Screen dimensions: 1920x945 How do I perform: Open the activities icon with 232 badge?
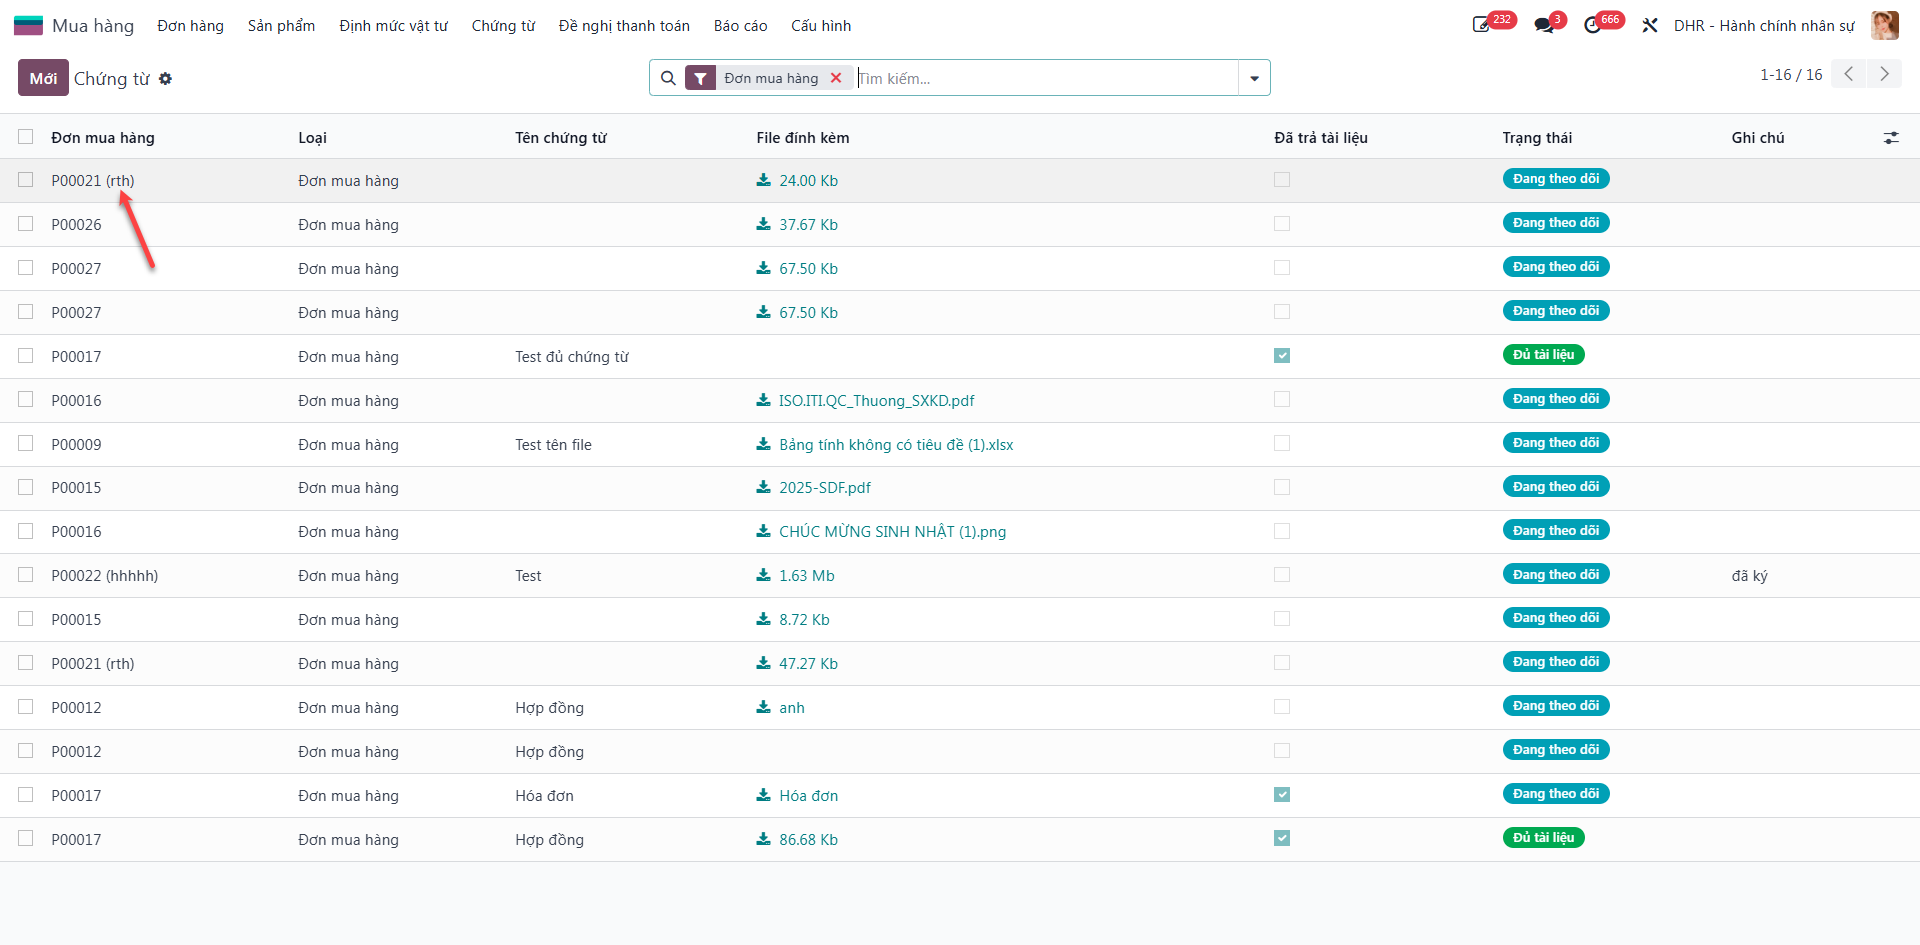(x=1482, y=25)
